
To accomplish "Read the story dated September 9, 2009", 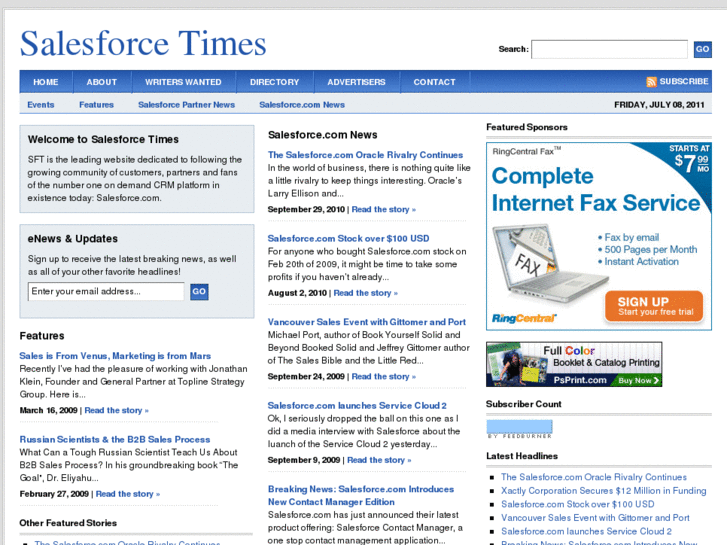I will (x=379, y=460).
